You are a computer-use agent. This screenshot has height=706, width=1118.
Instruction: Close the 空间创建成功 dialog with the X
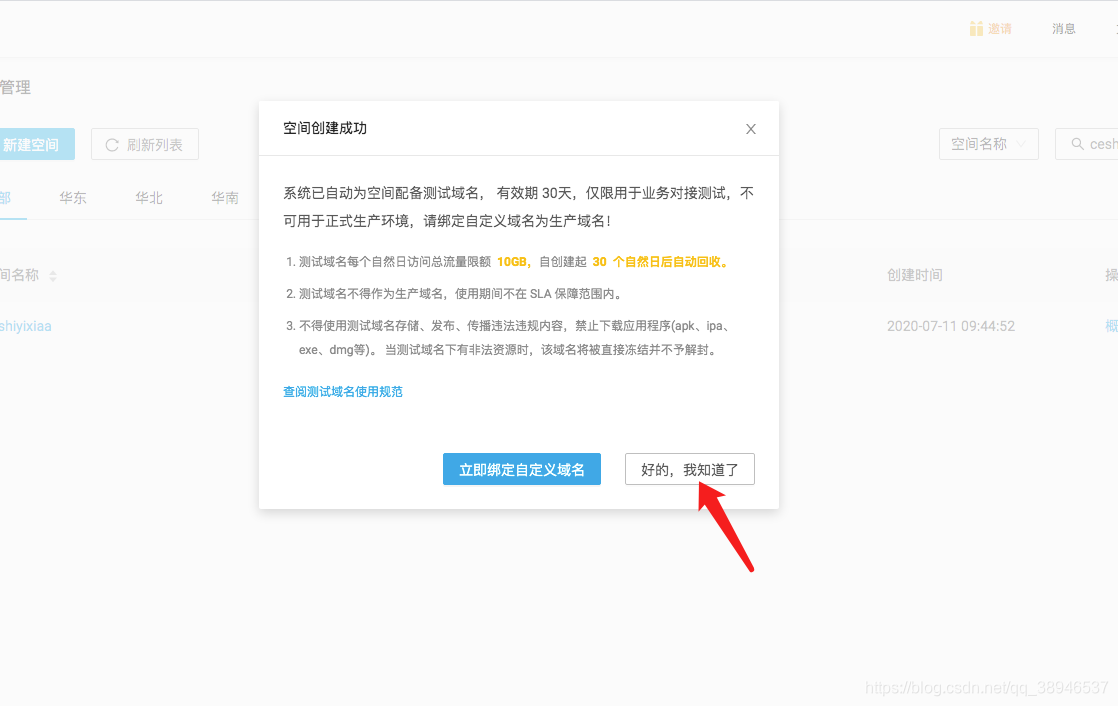[750, 129]
